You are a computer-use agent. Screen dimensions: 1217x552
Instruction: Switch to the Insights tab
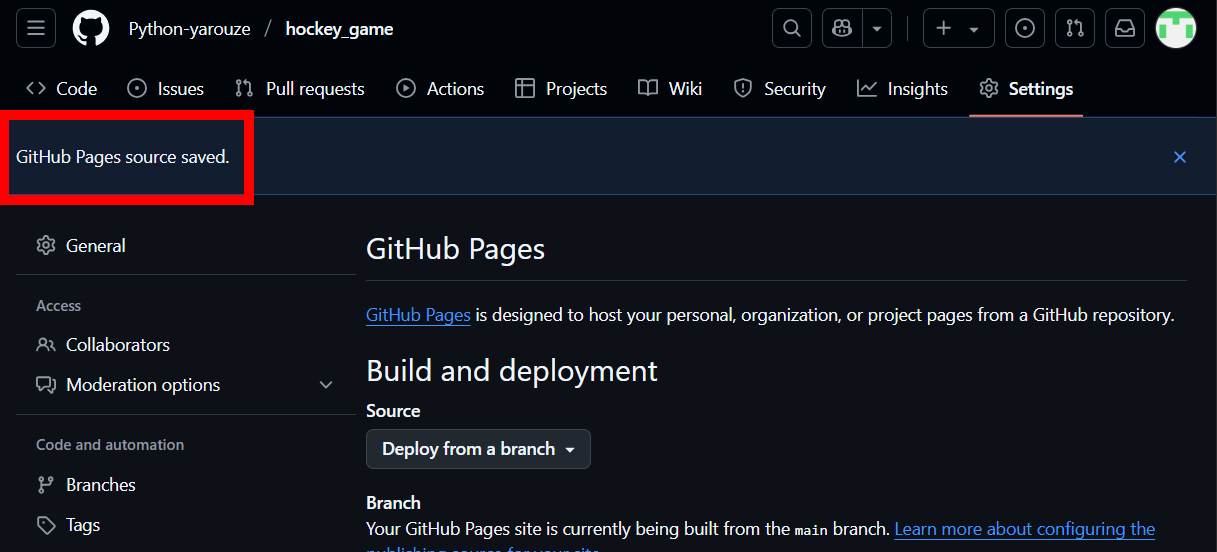click(x=902, y=89)
